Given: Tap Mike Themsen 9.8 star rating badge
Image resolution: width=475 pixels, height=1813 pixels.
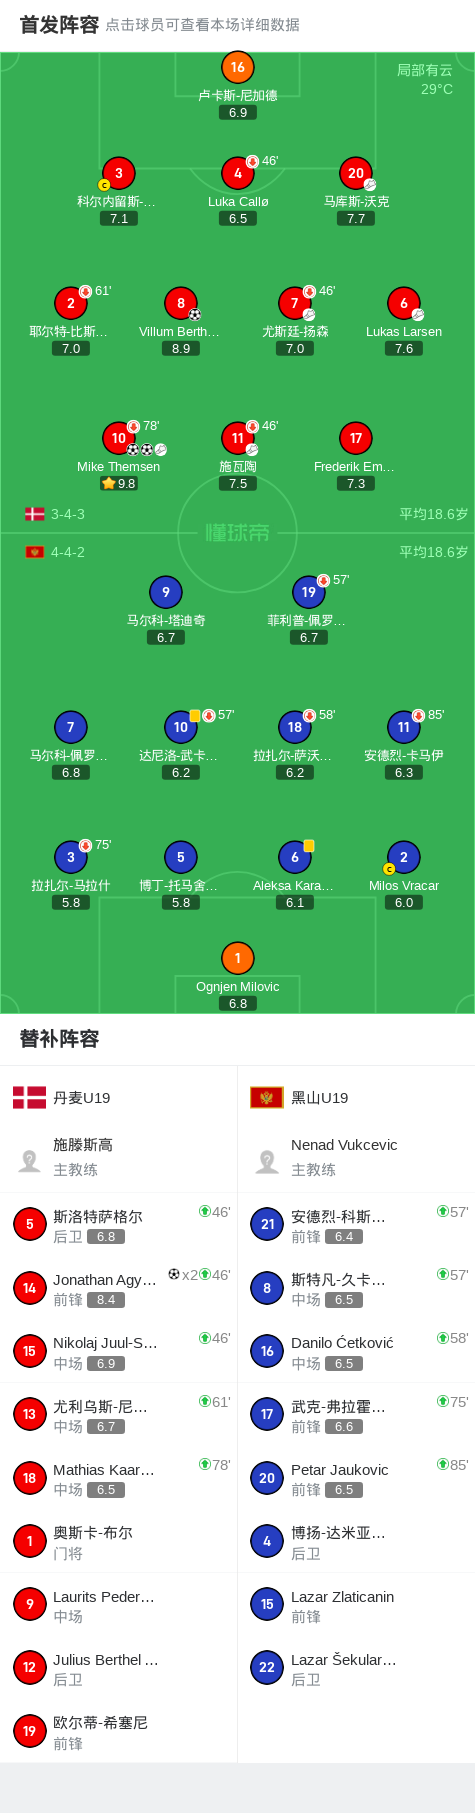Looking at the screenshot, I should (118, 483).
